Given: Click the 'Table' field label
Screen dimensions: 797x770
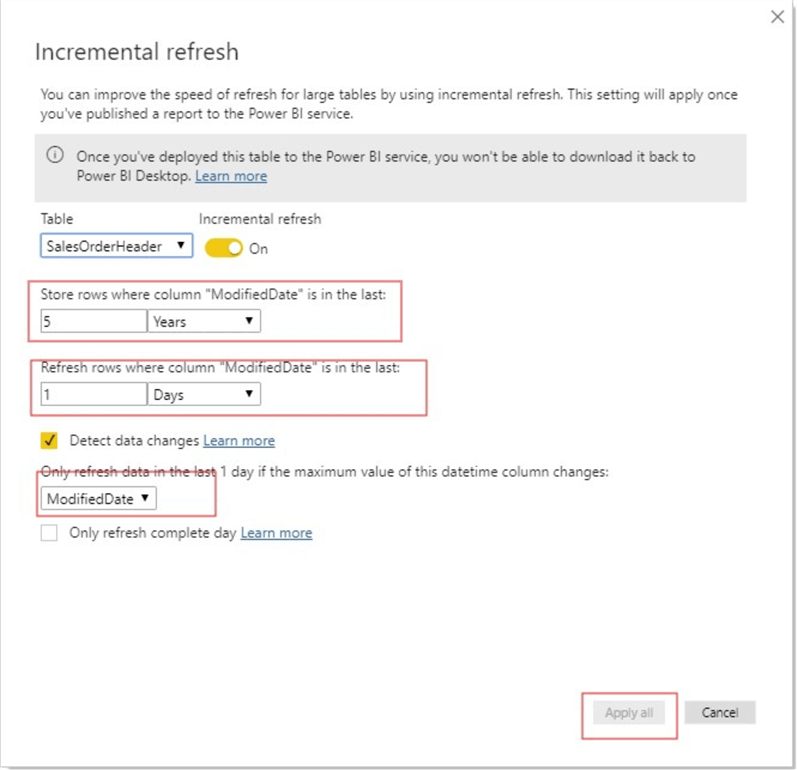Looking at the screenshot, I should tap(57, 219).
